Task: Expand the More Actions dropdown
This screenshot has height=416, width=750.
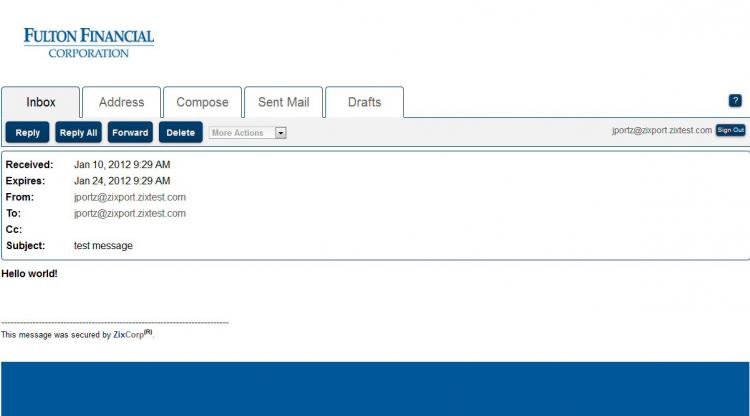Action: (247, 133)
